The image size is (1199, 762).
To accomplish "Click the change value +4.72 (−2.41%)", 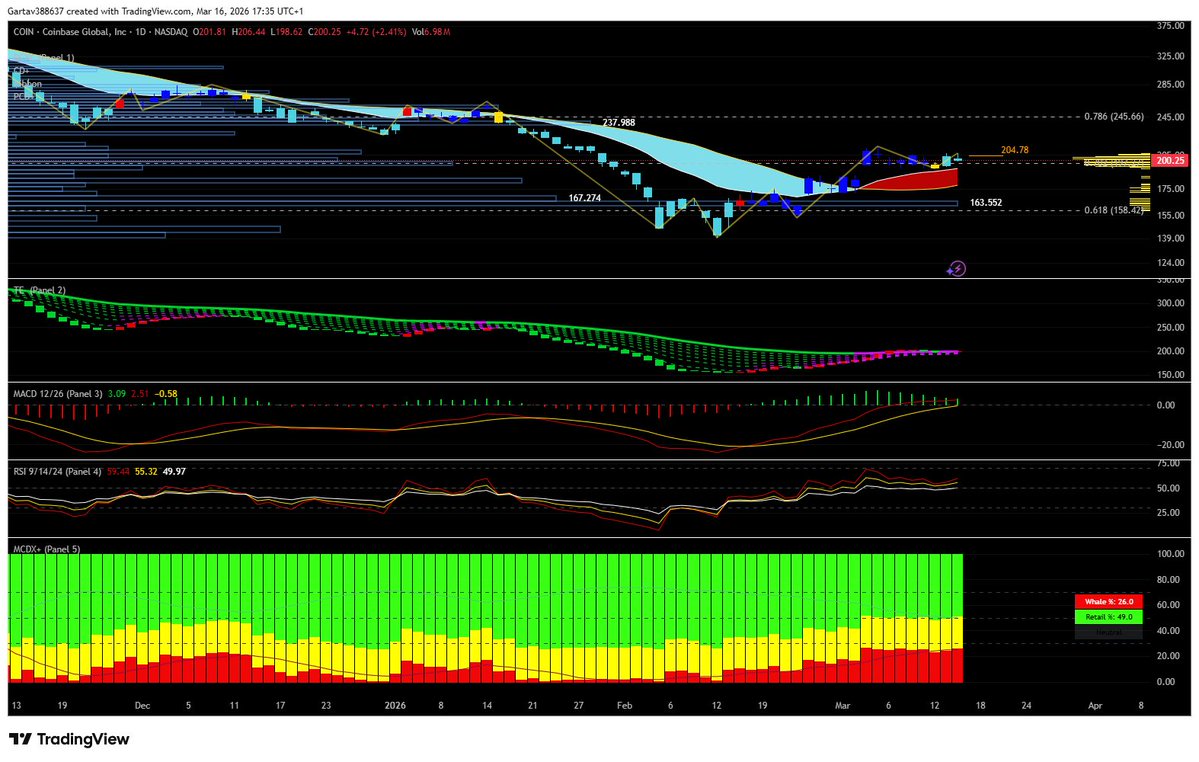I will (x=376, y=32).
